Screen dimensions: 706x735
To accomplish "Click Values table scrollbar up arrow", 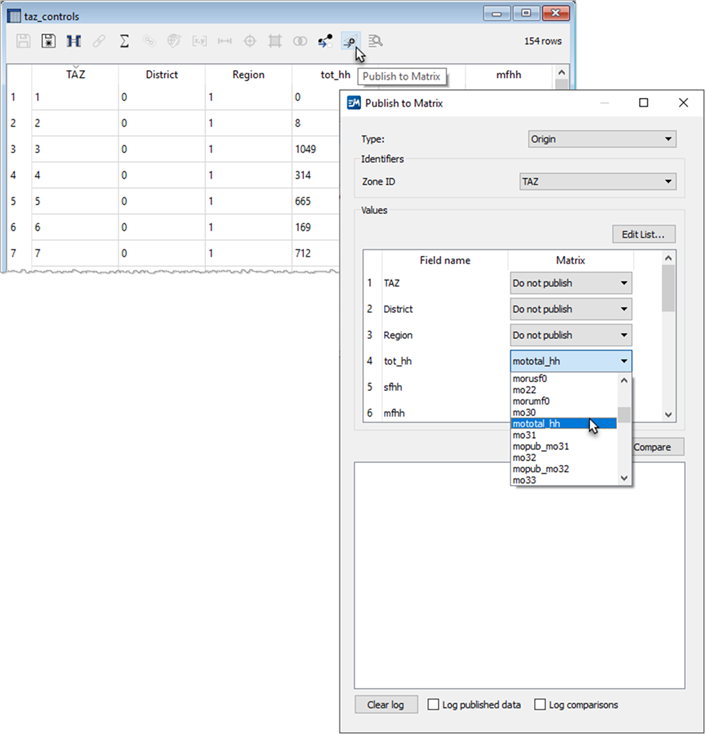I will (668, 258).
